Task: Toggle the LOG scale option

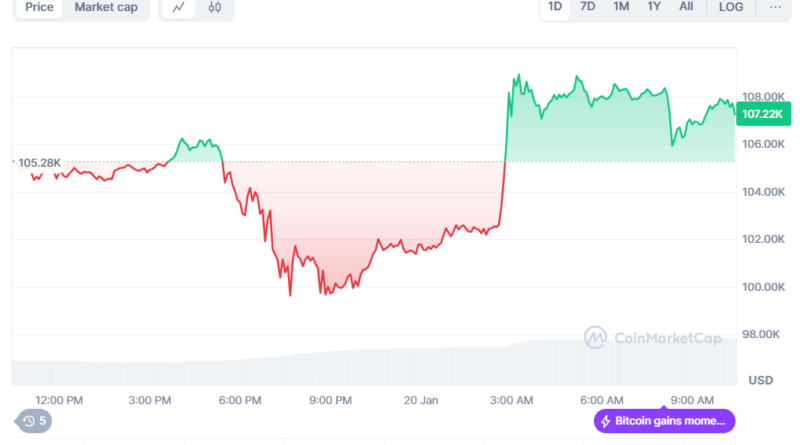Action: tap(731, 7)
